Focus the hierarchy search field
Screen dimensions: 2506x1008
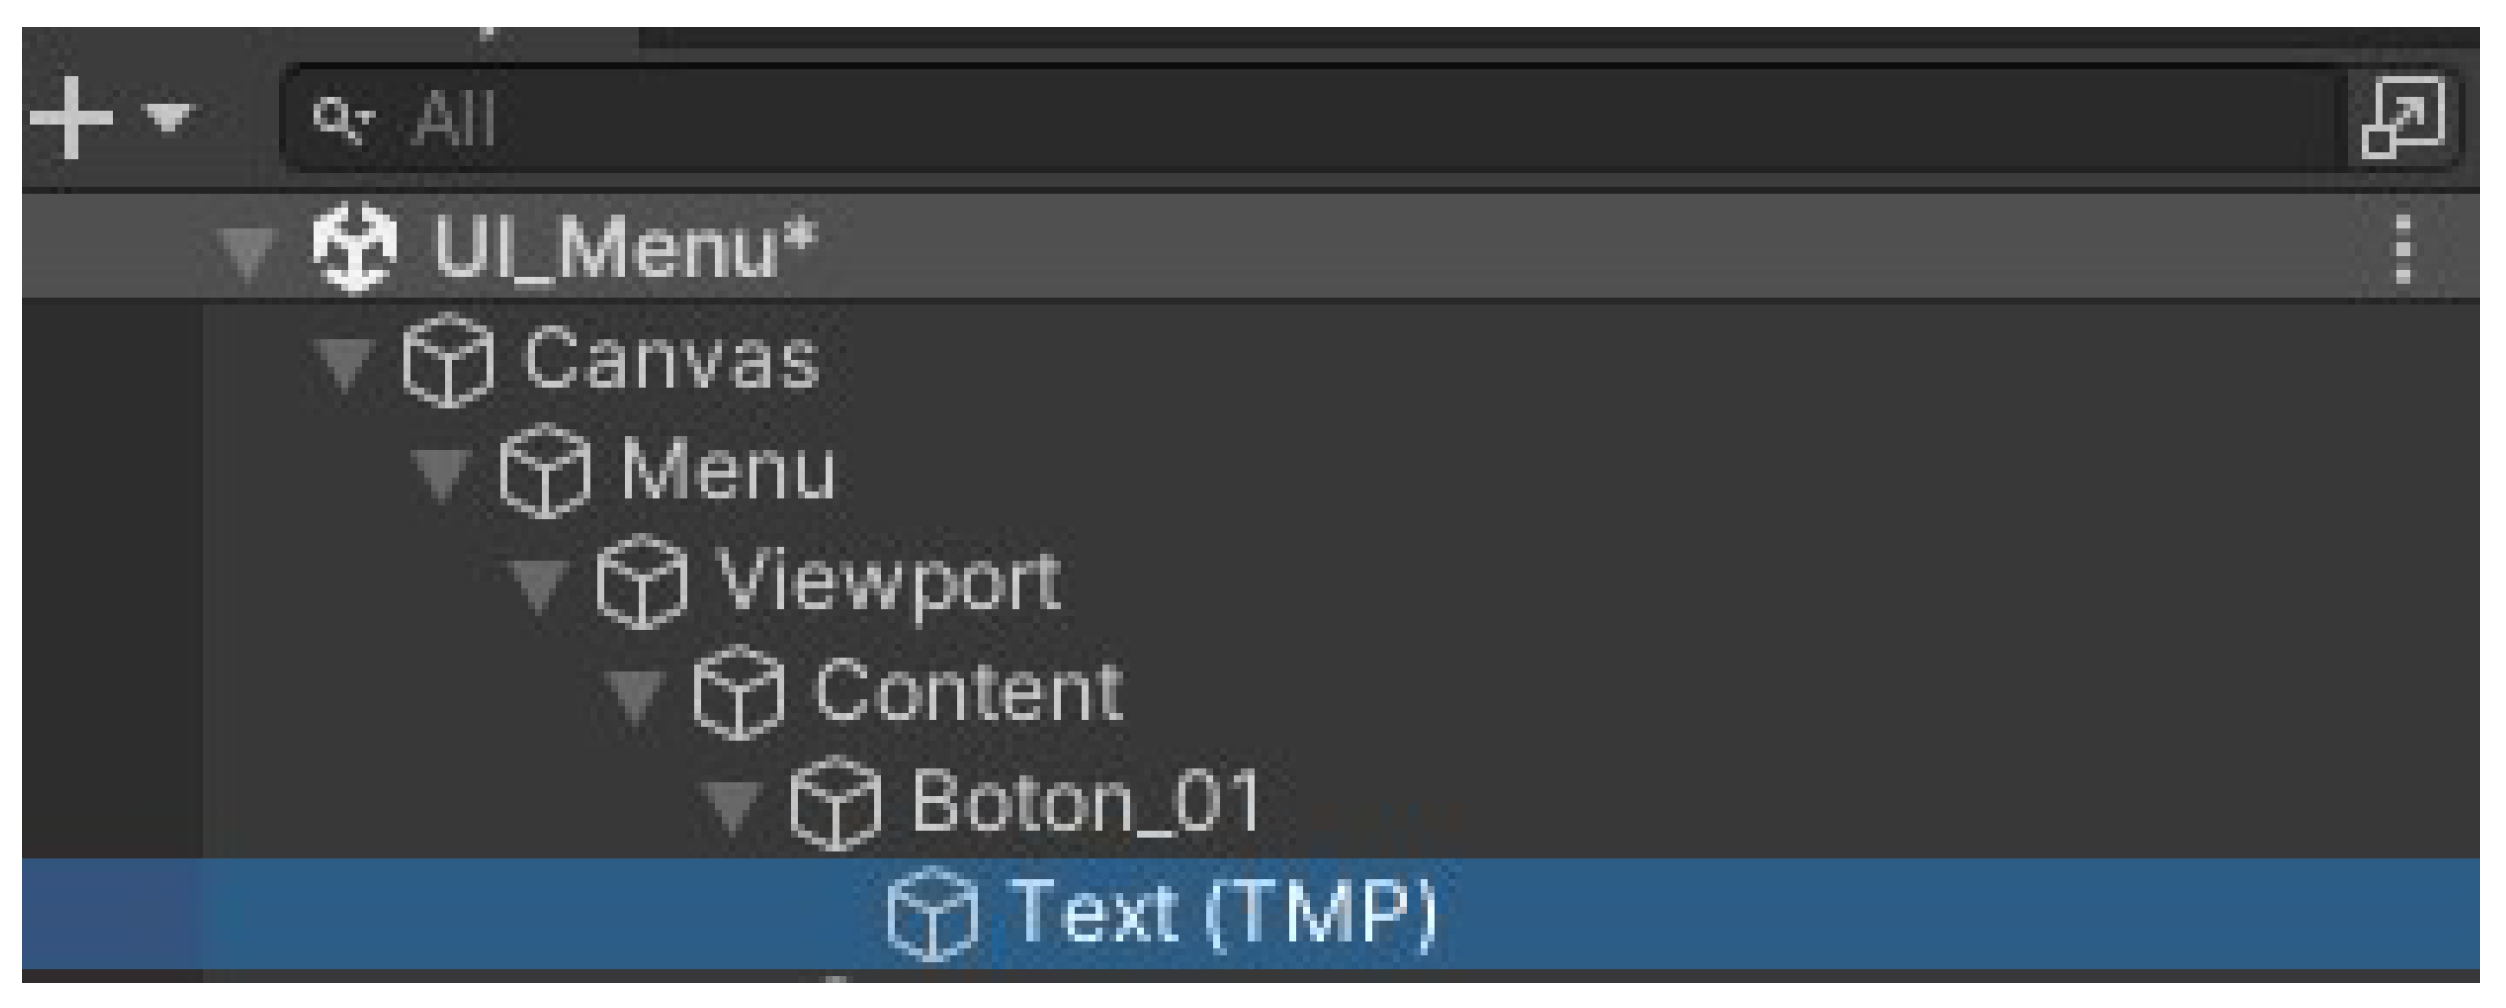click(1300, 120)
